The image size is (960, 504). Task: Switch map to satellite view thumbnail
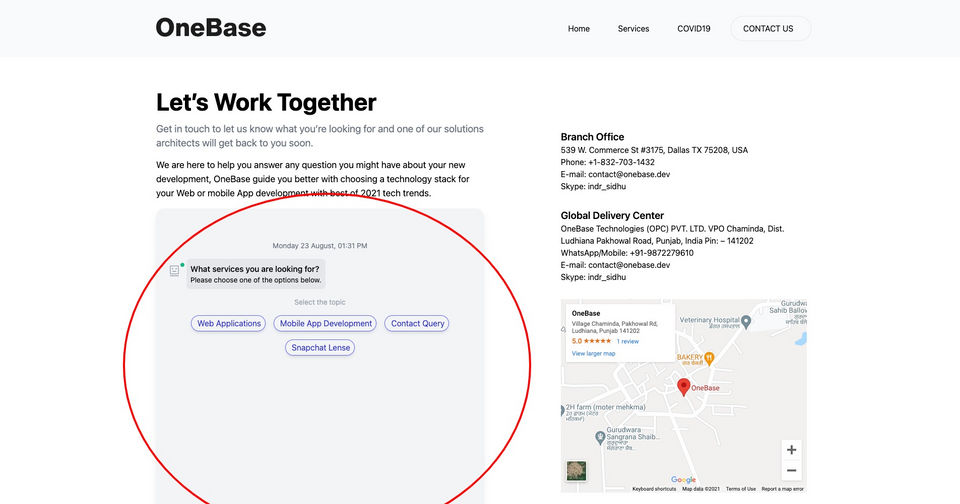576,470
